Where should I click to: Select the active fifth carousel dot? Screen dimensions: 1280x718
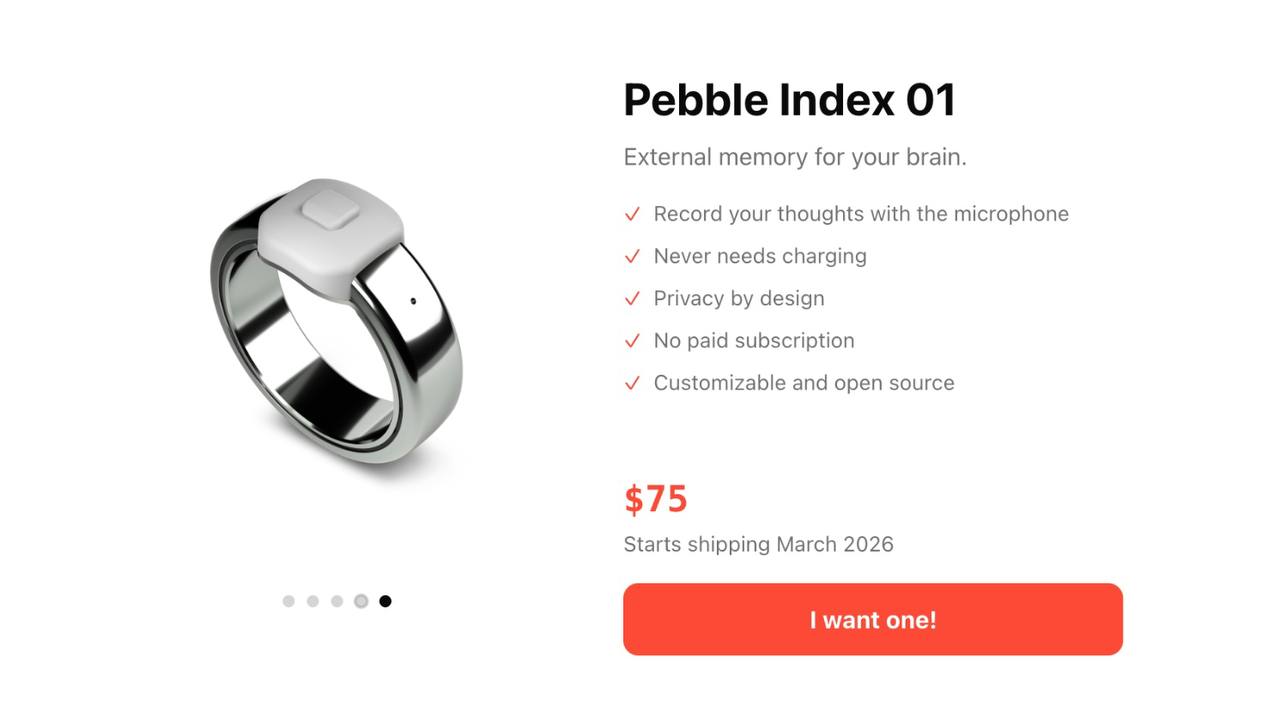point(386,601)
